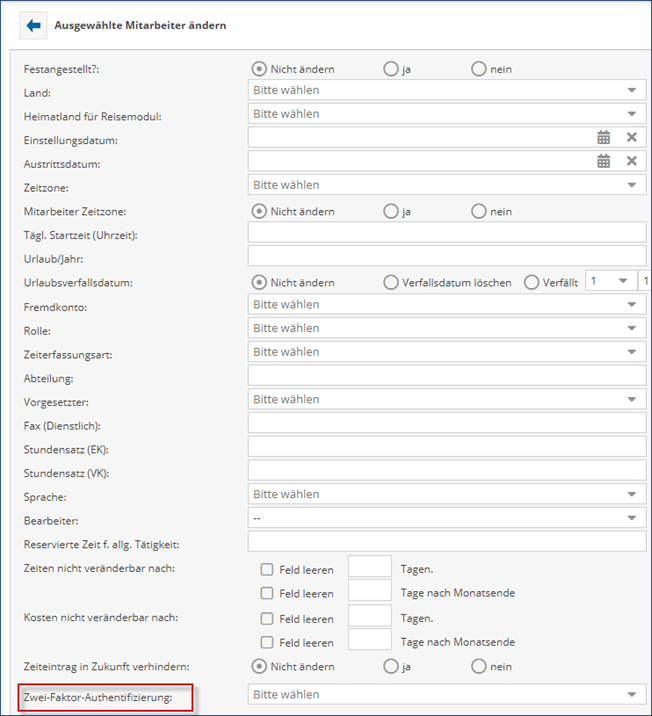Click the back arrow icon
The width and height of the screenshot is (652, 716).
[x=30, y=25]
